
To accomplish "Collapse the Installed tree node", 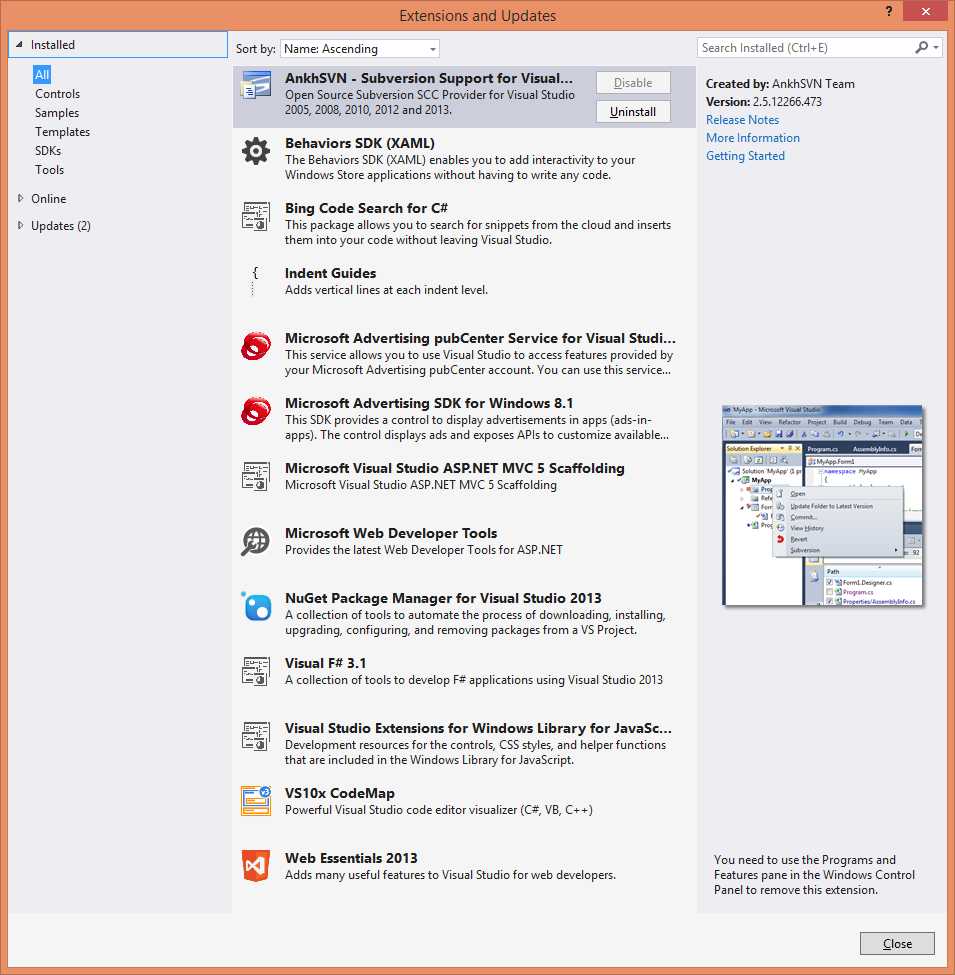I will click(19, 45).
